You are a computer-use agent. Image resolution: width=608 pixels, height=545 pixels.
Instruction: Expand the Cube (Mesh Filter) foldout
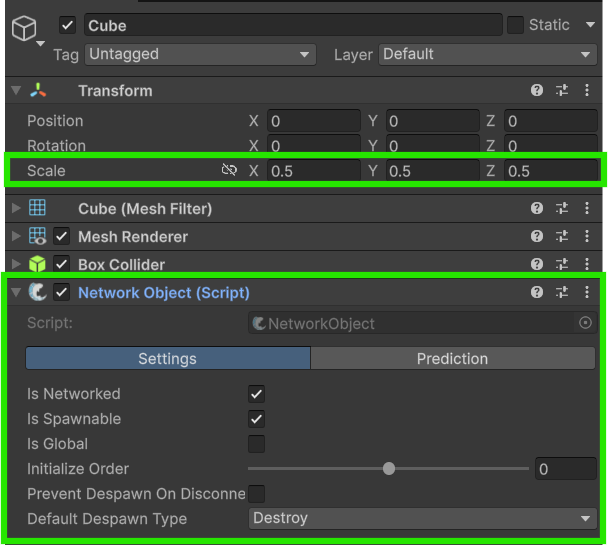16,208
